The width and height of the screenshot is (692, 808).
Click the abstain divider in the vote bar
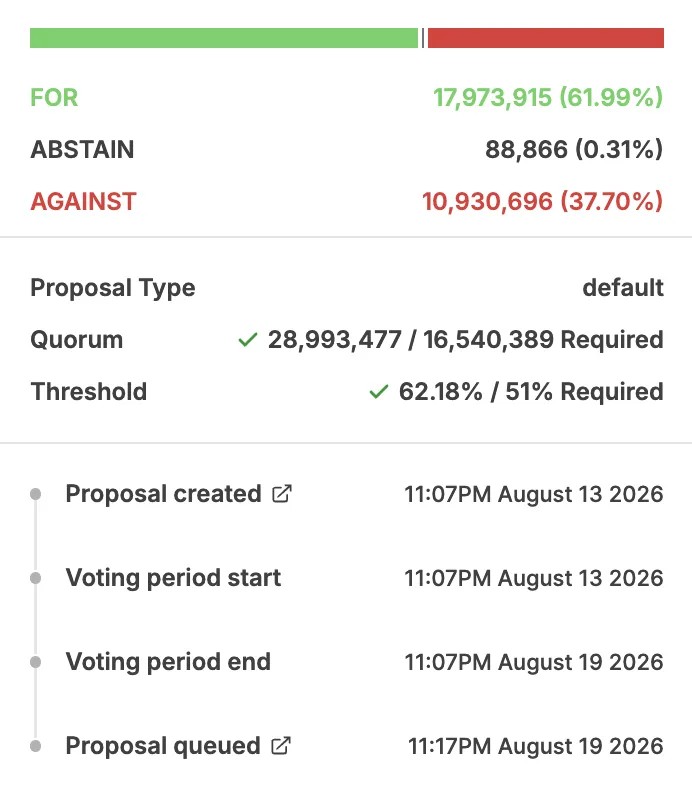click(x=423, y=38)
